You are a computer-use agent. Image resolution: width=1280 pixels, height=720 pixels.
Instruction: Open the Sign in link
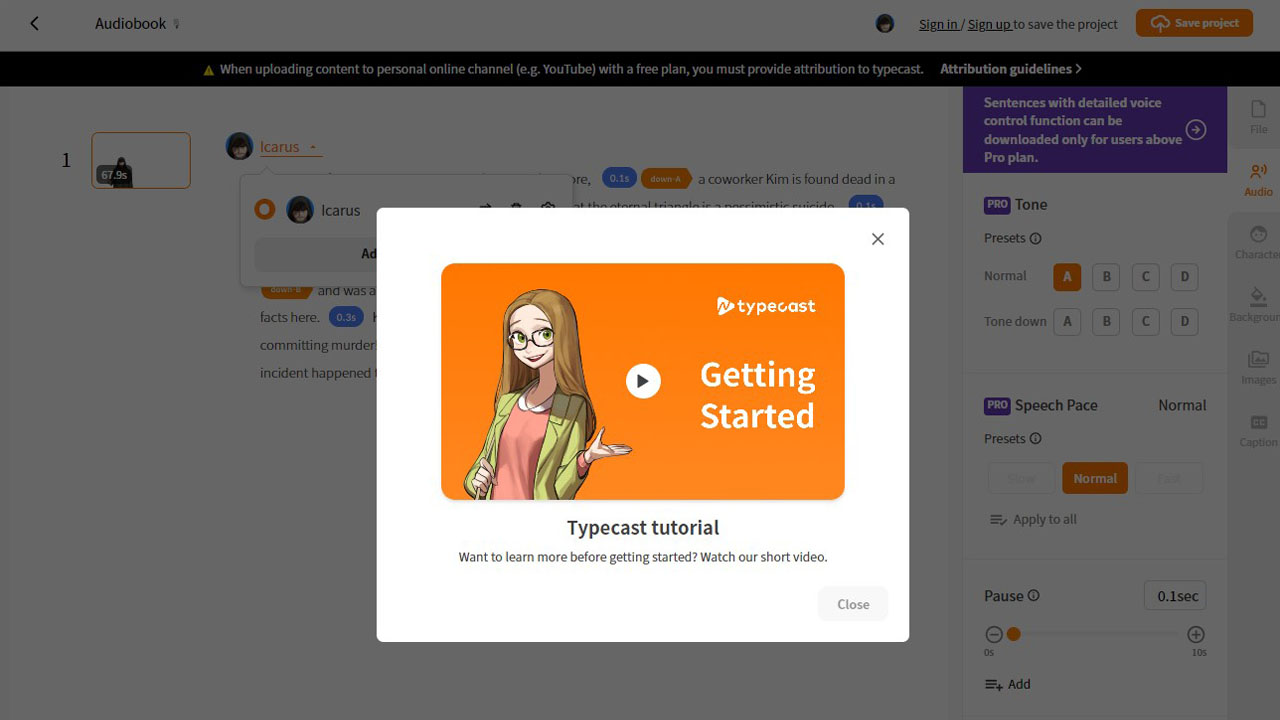(x=938, y=24)
